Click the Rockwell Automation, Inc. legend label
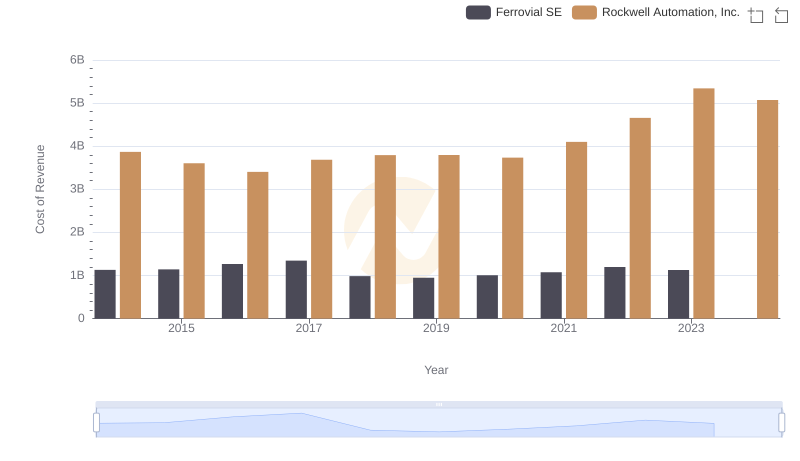The height and width of the screenshot is (461, 800). coord(670,12)
